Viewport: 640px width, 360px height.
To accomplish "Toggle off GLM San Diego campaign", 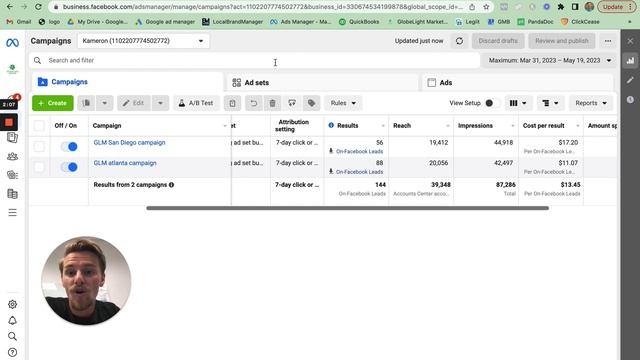I will pyautogui.click(x=69, y=147).
